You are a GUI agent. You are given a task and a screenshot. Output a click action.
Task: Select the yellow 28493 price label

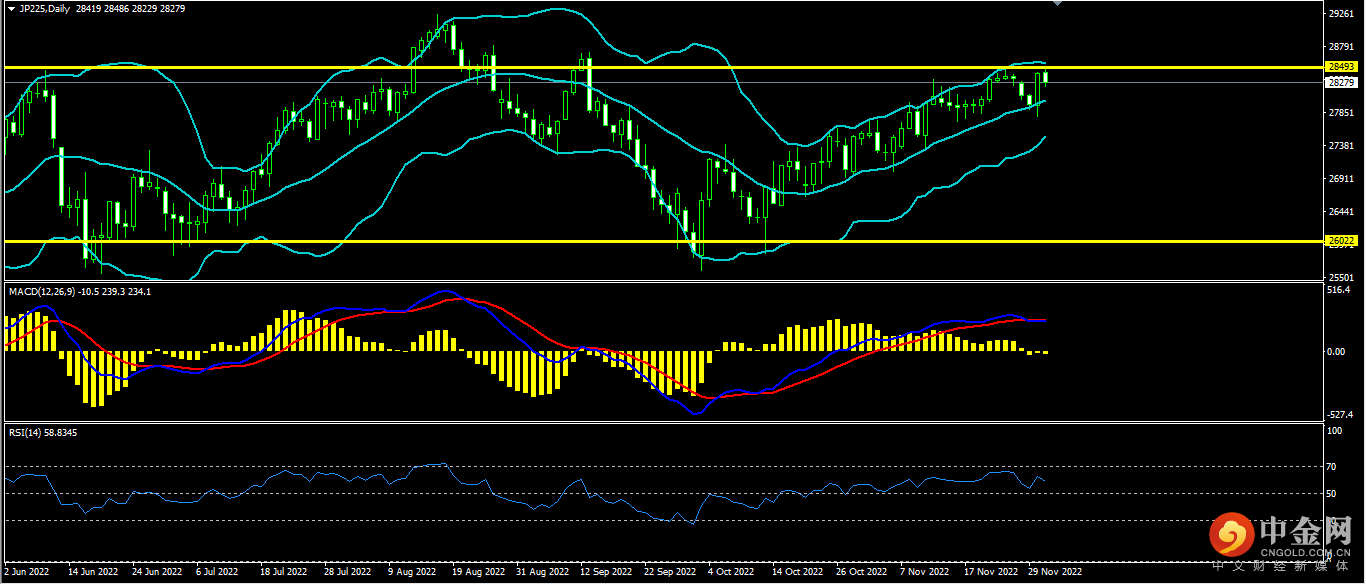(1340, 66)
